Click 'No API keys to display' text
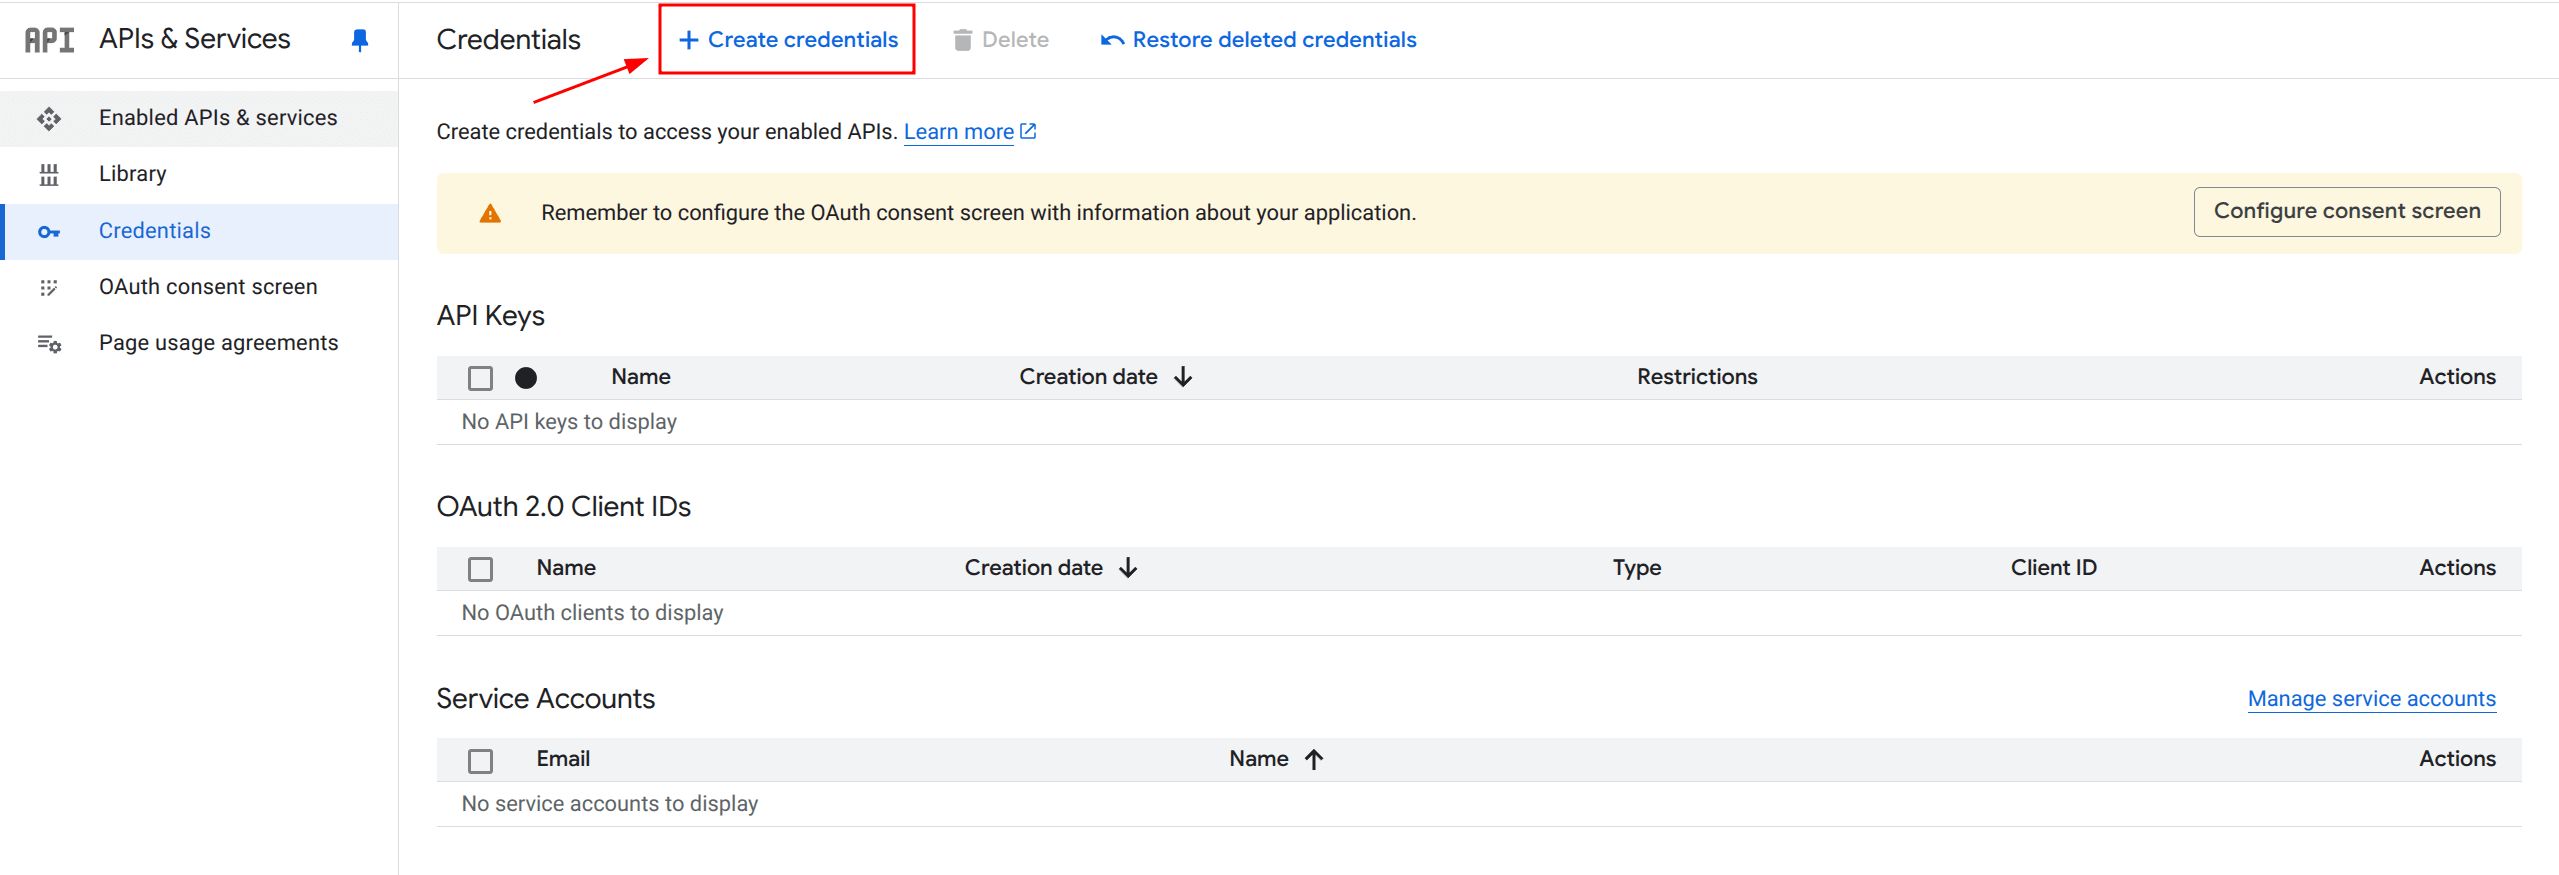The image size is (2559, 875). [x=569, y=422]
